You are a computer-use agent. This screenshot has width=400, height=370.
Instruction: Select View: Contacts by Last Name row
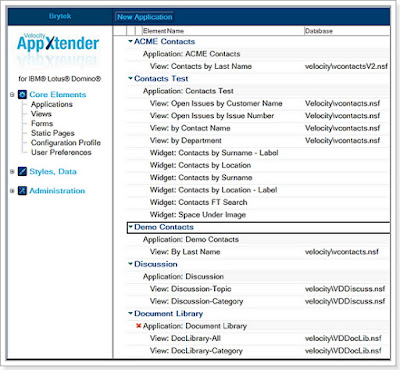click(258, 66)
